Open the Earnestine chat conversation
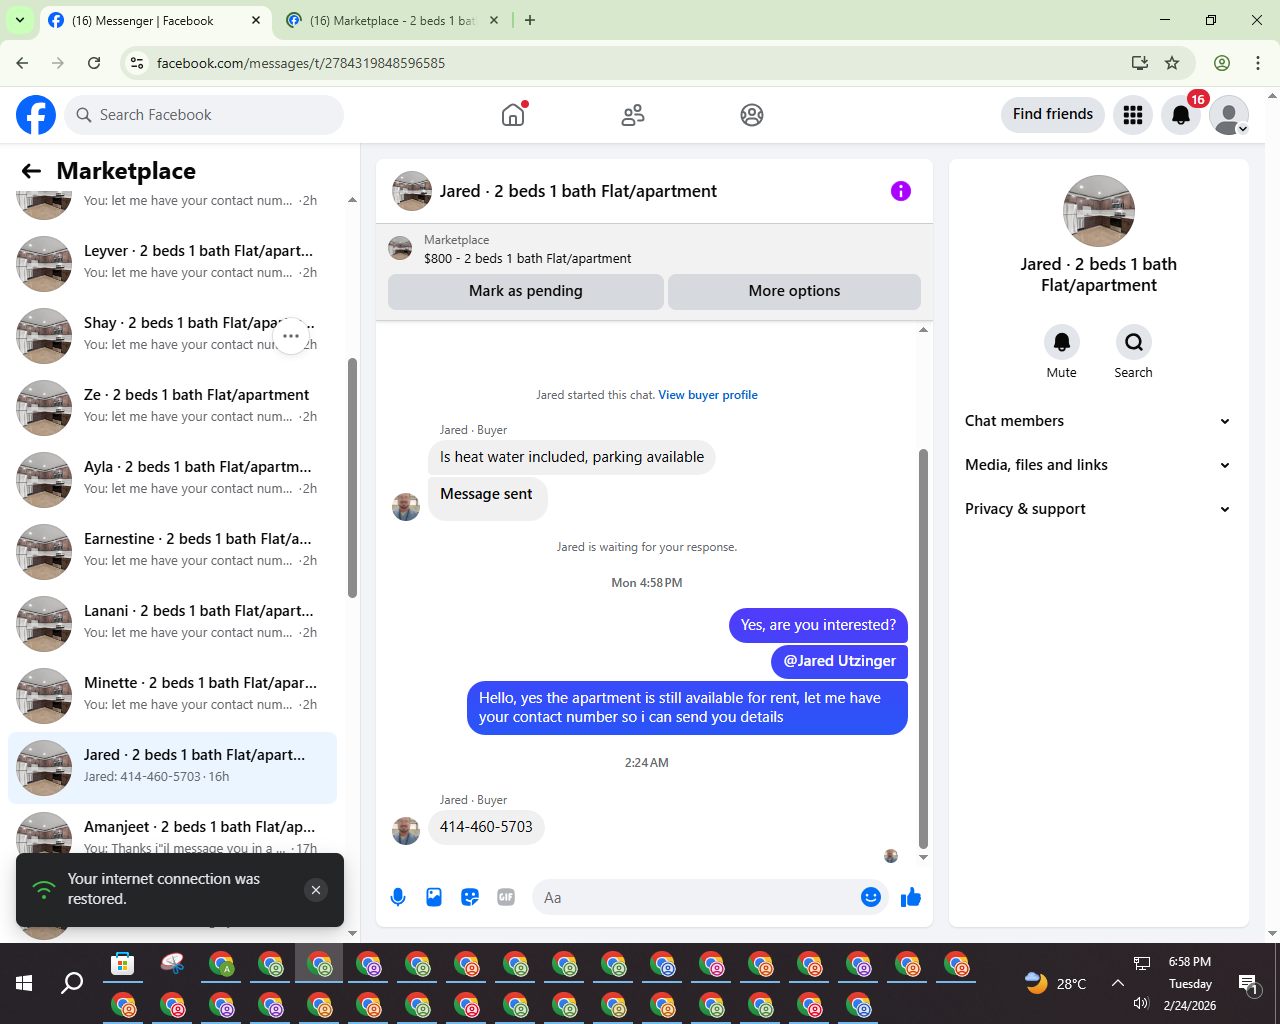 tap(172, 552)
